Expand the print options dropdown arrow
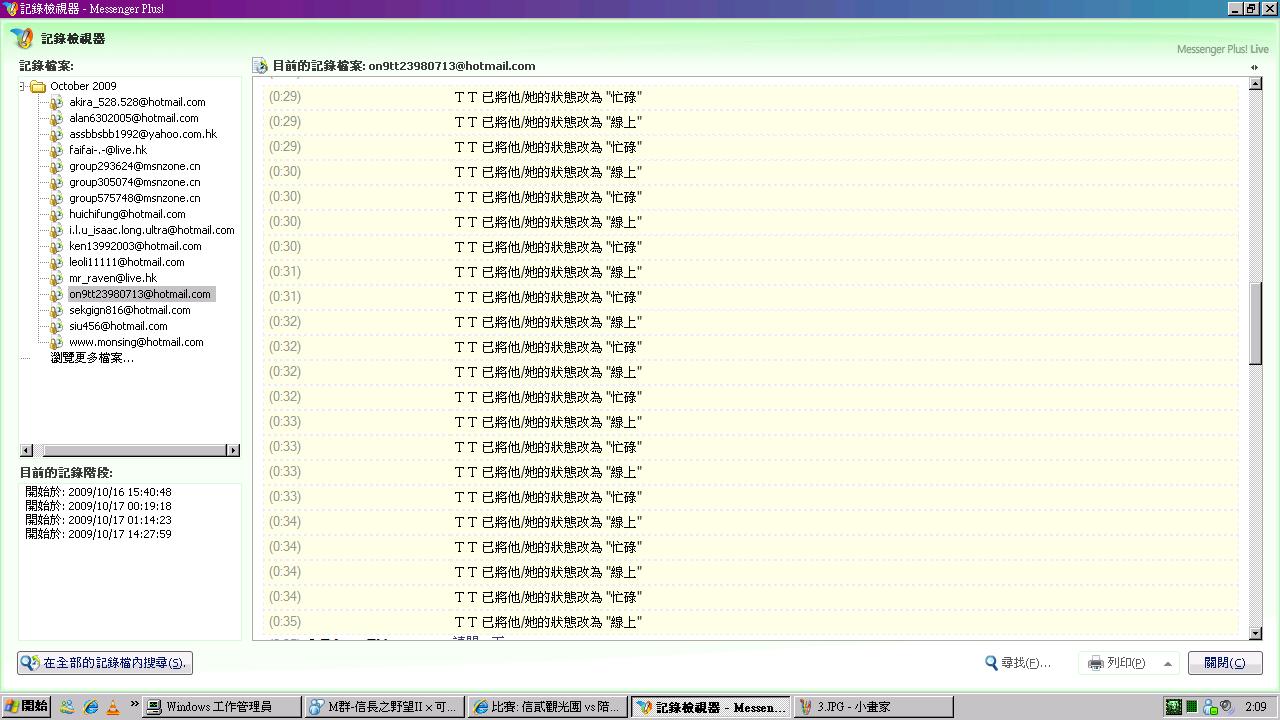 (1167, 663)
